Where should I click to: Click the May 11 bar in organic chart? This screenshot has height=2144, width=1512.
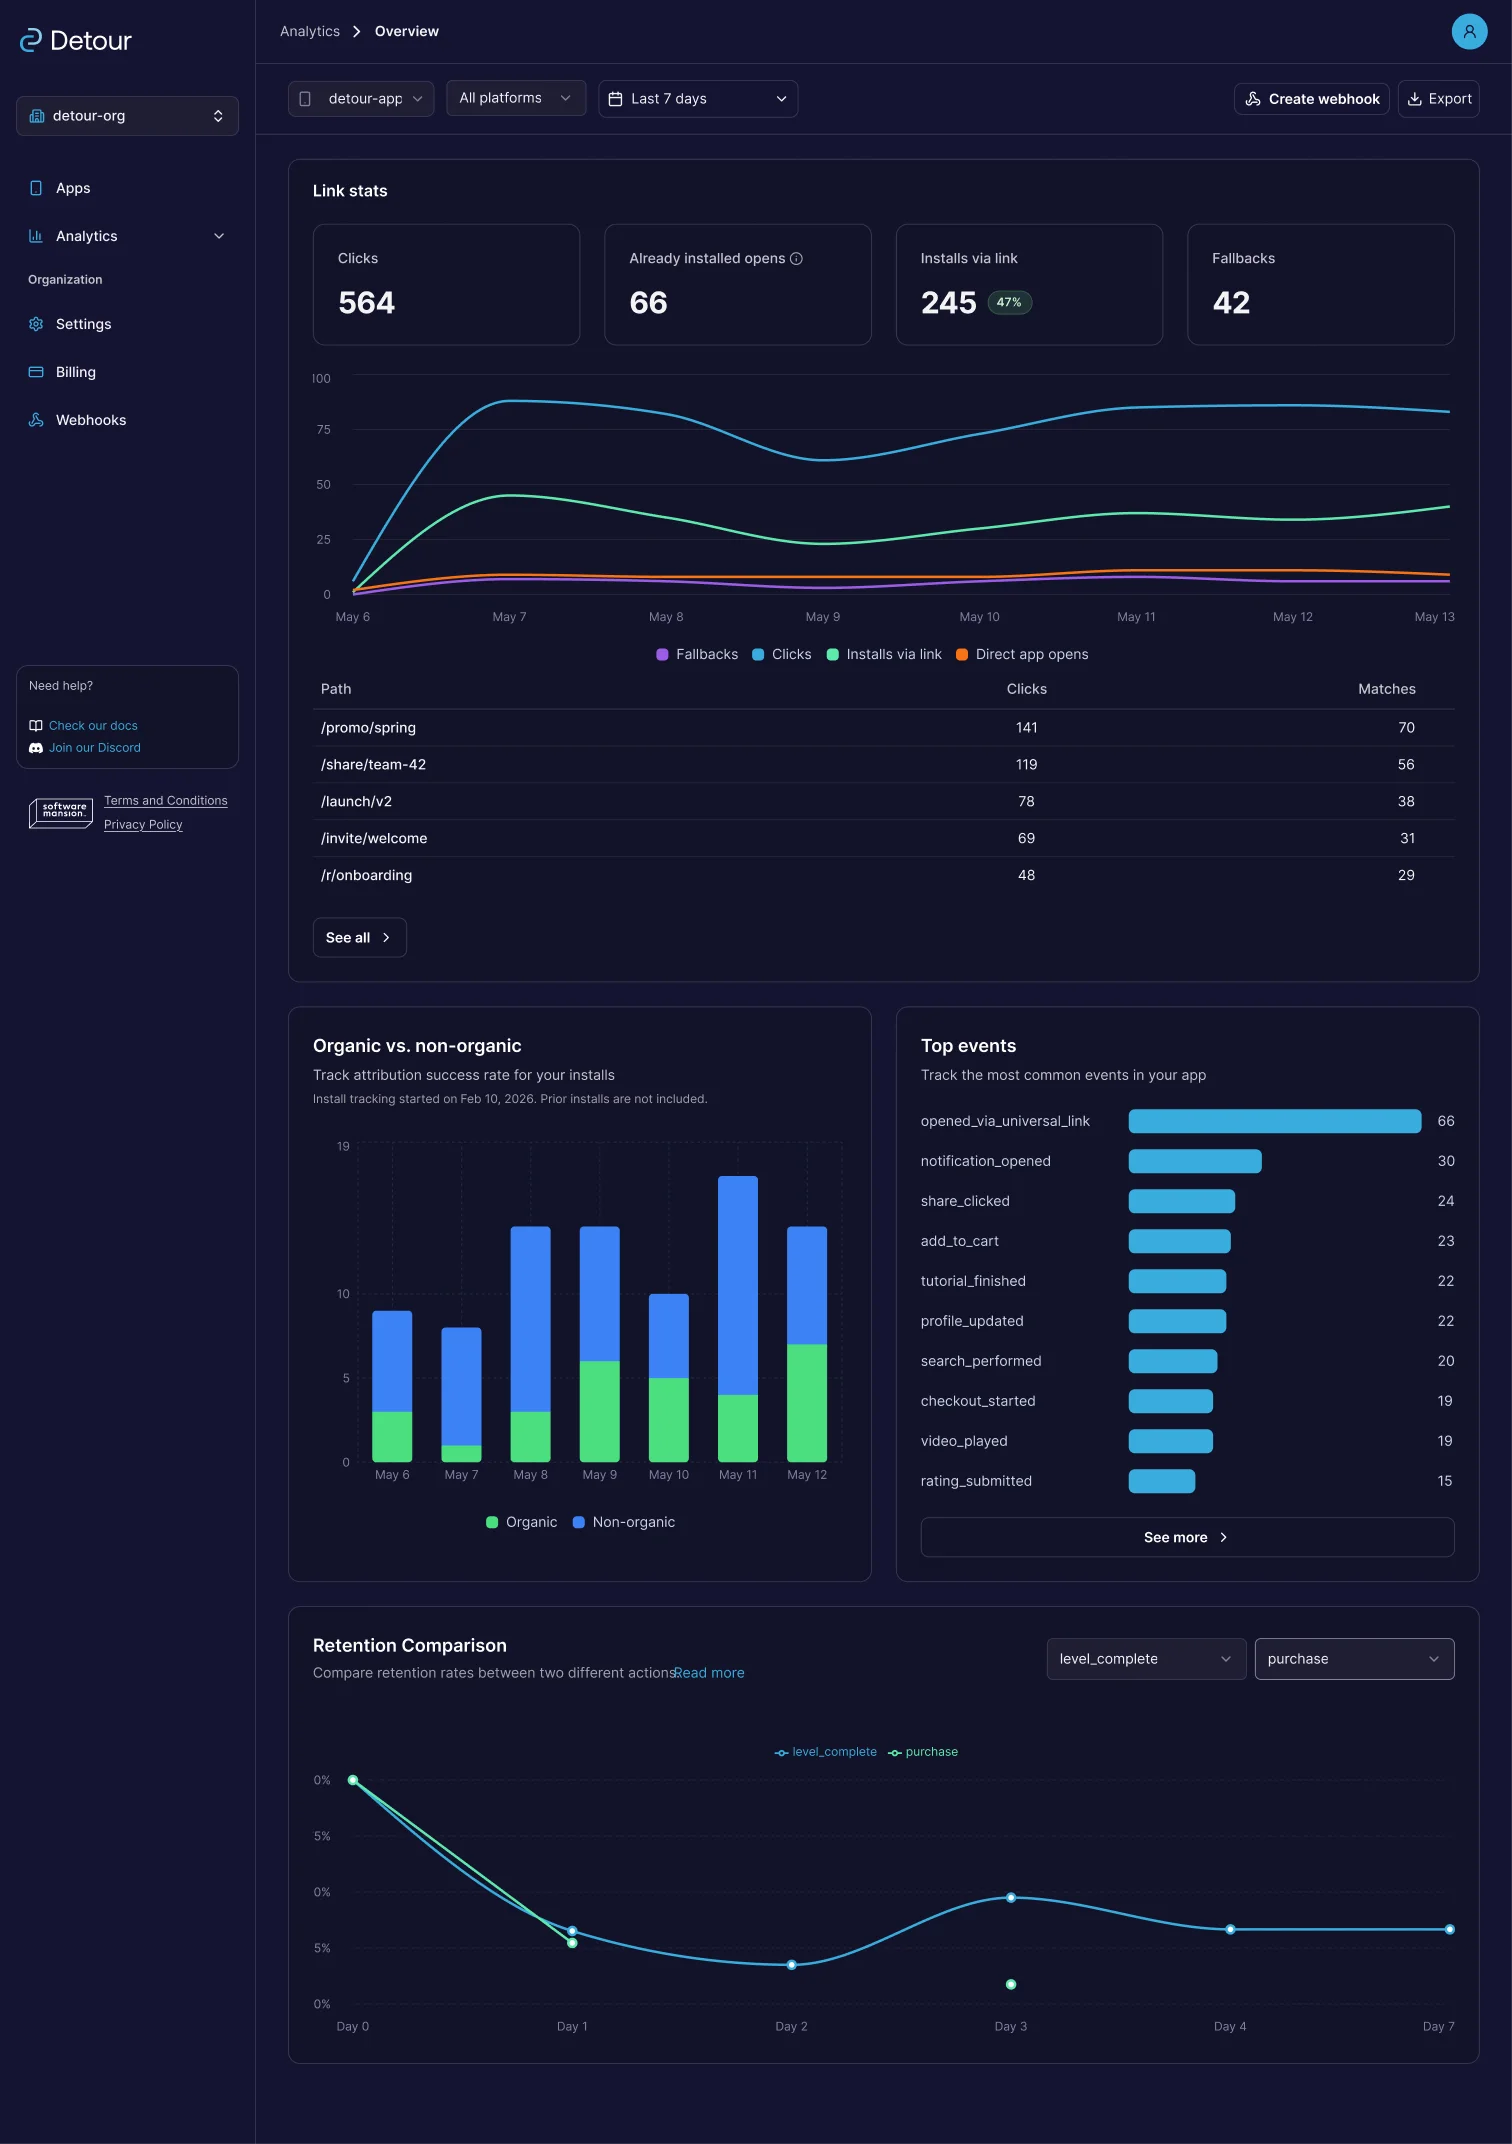coord(738,1320)
